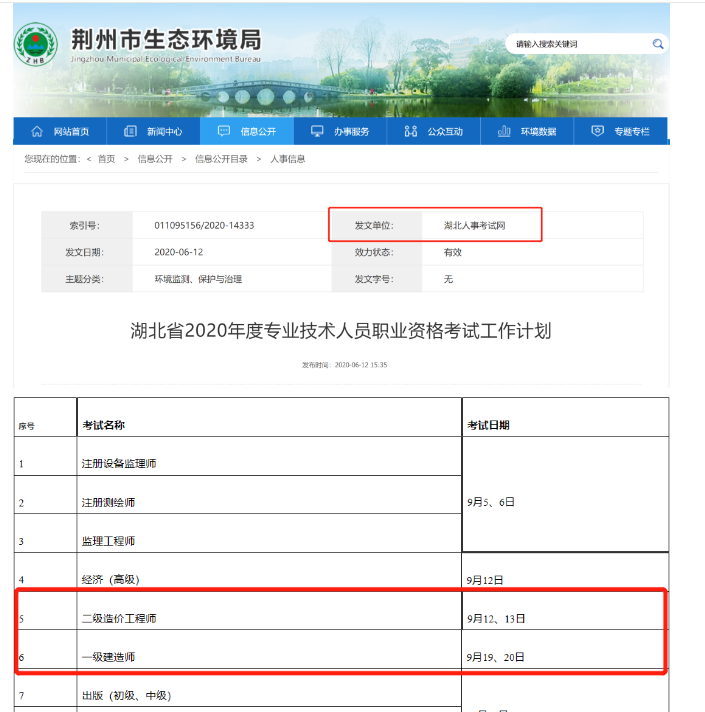This screenshot has height=712, width=705.
Task: Click the exam date 9月12、13日
Action: coord(496,619)
